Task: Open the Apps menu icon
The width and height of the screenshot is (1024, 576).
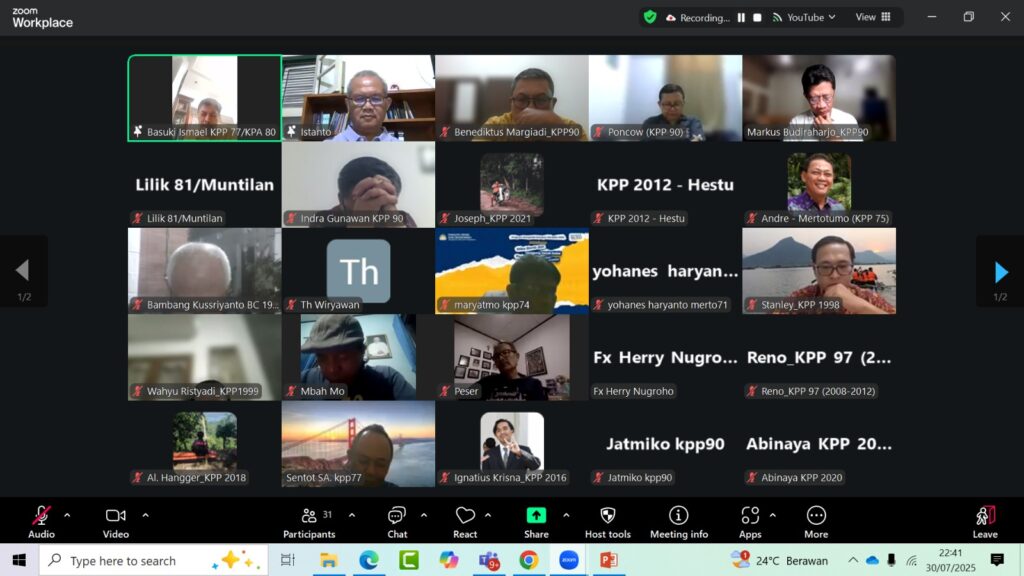Action: [750, 520]
